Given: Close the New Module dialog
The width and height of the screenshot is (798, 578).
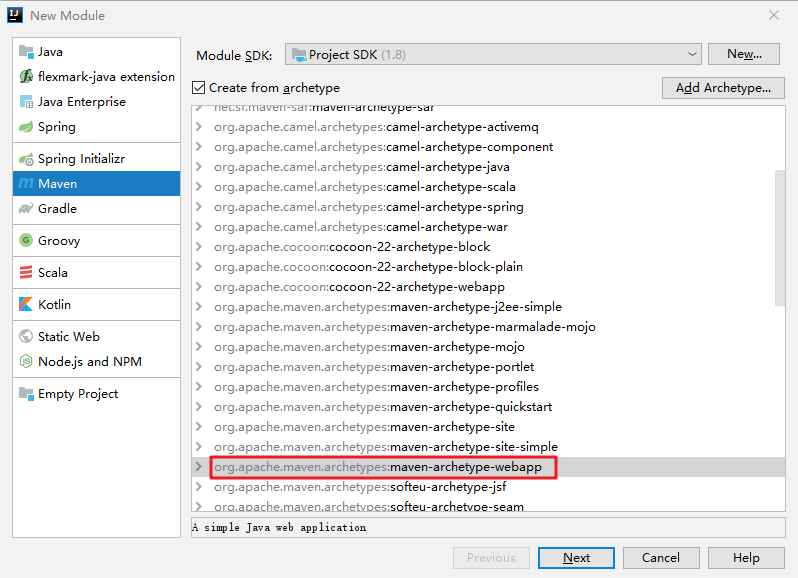Looking at the screenshot, I should 774,15.
